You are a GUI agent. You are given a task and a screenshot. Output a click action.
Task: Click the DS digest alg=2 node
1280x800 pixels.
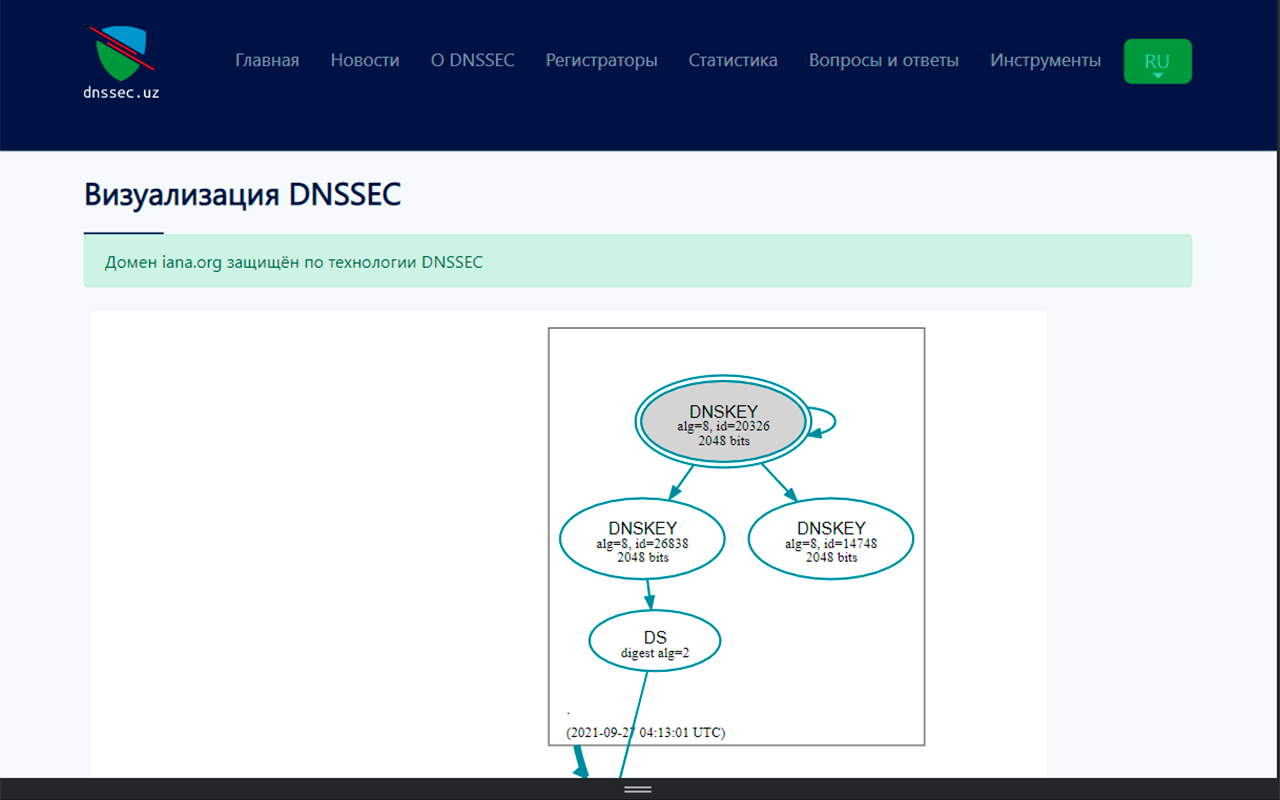654,640
